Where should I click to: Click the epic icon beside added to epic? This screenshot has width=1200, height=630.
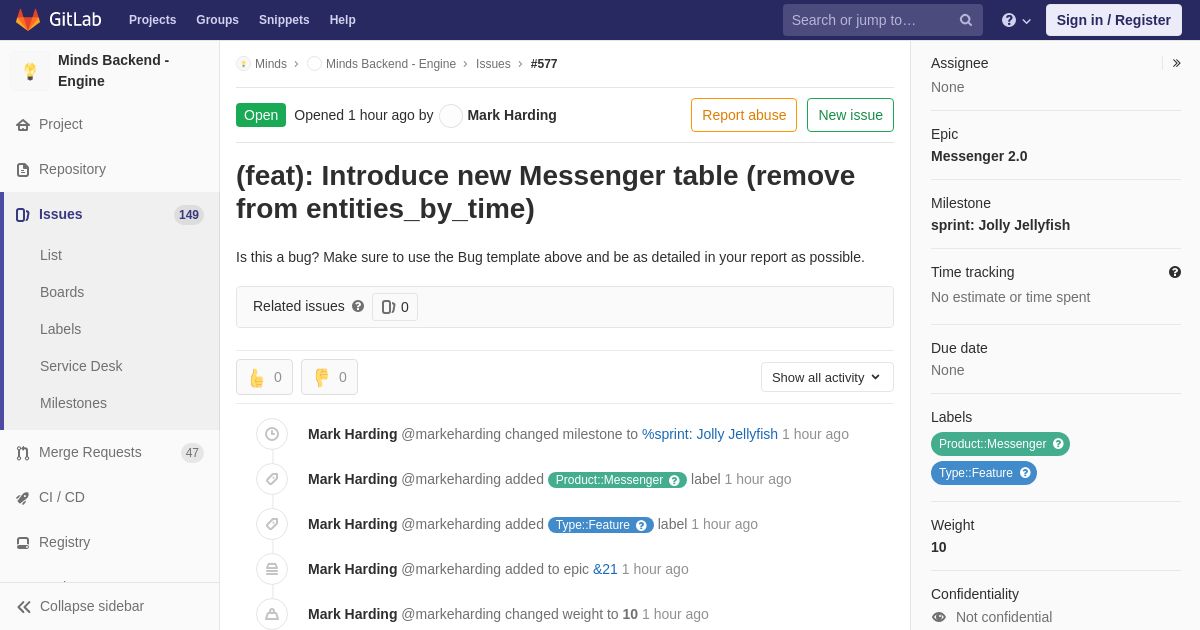point(272,569)
